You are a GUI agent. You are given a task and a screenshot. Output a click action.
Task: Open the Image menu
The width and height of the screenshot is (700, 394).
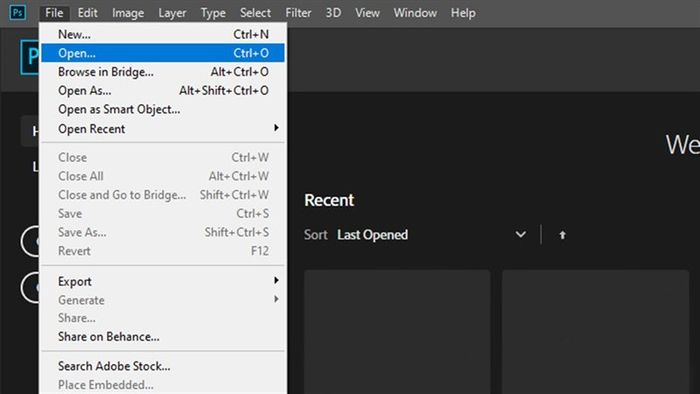pyautogui.click(x=128, y=13)
